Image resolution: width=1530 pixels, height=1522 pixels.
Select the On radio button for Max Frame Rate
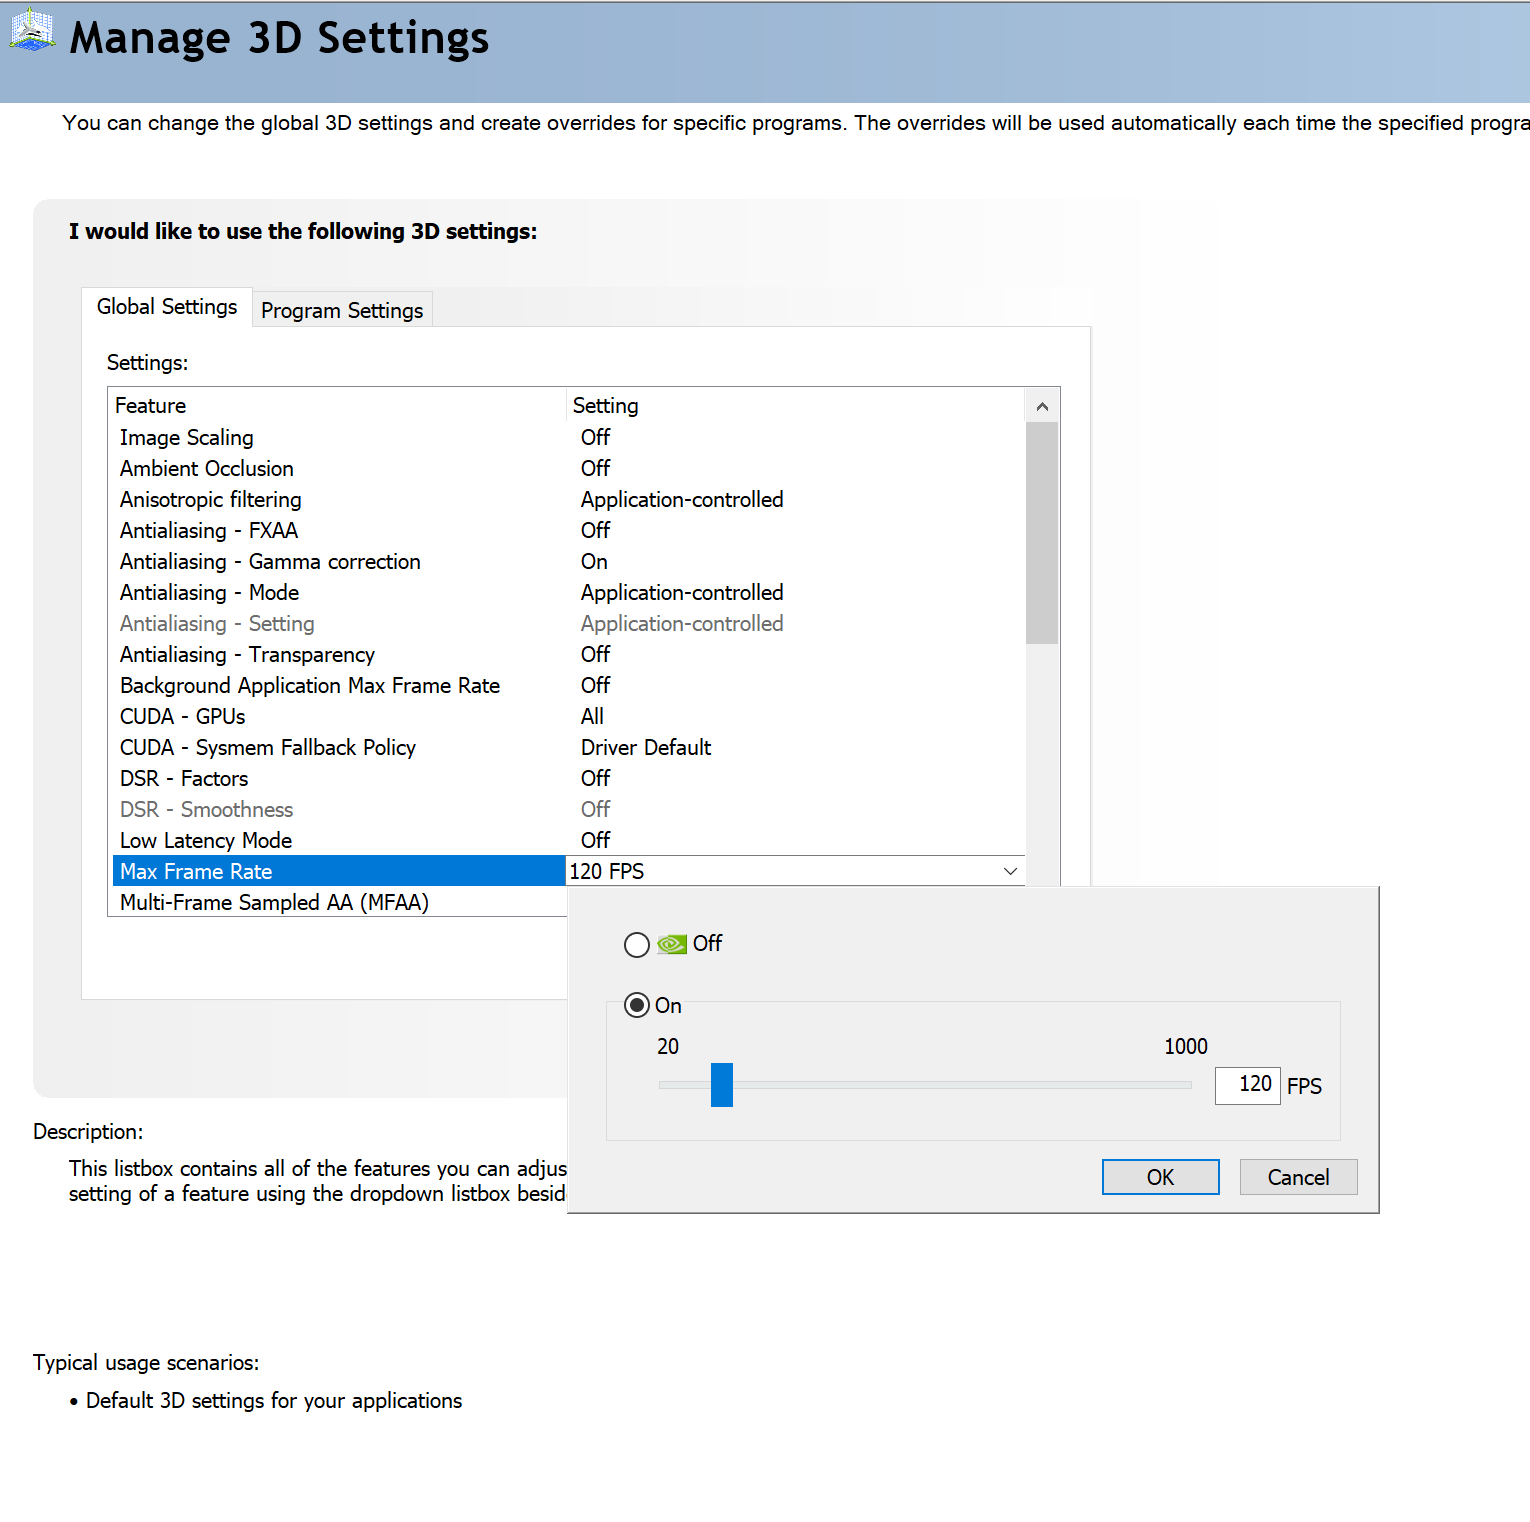pyautogui.click(x=637, y=1005)
